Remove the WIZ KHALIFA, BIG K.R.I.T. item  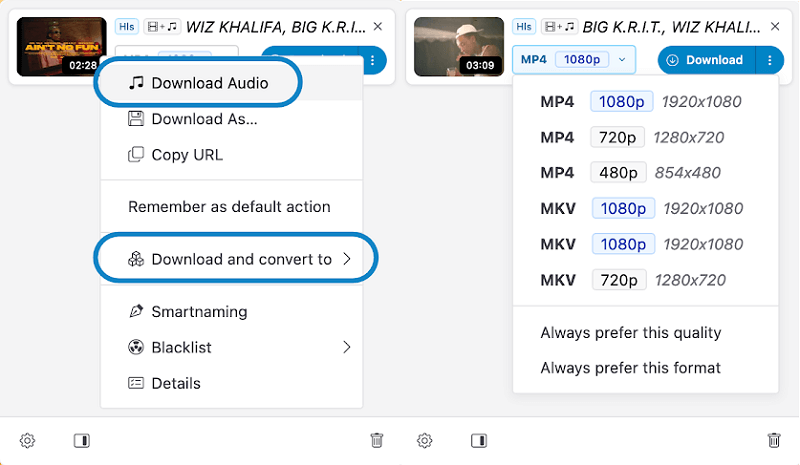(378, 26)
